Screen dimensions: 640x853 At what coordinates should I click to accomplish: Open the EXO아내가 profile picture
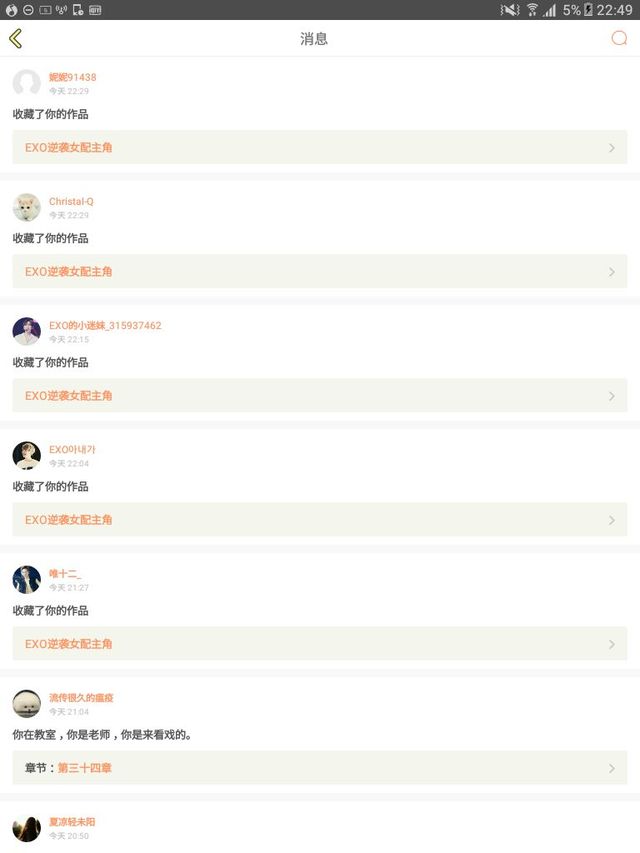[27, 455]
